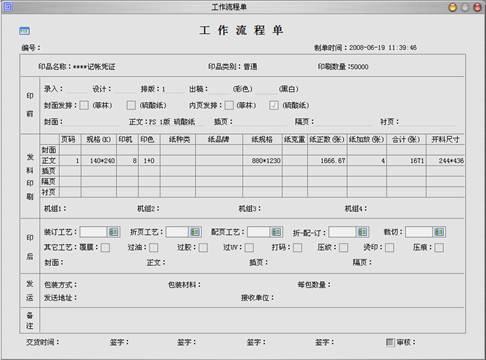Click the 合计(张) column header
This screenshot has height=360, width=486.
(406, 139)
